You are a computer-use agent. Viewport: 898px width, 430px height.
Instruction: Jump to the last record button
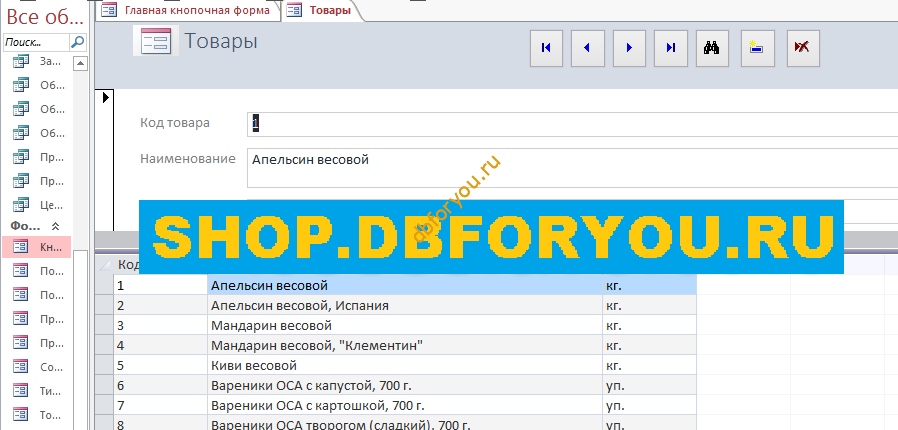[x=671, y=48]
